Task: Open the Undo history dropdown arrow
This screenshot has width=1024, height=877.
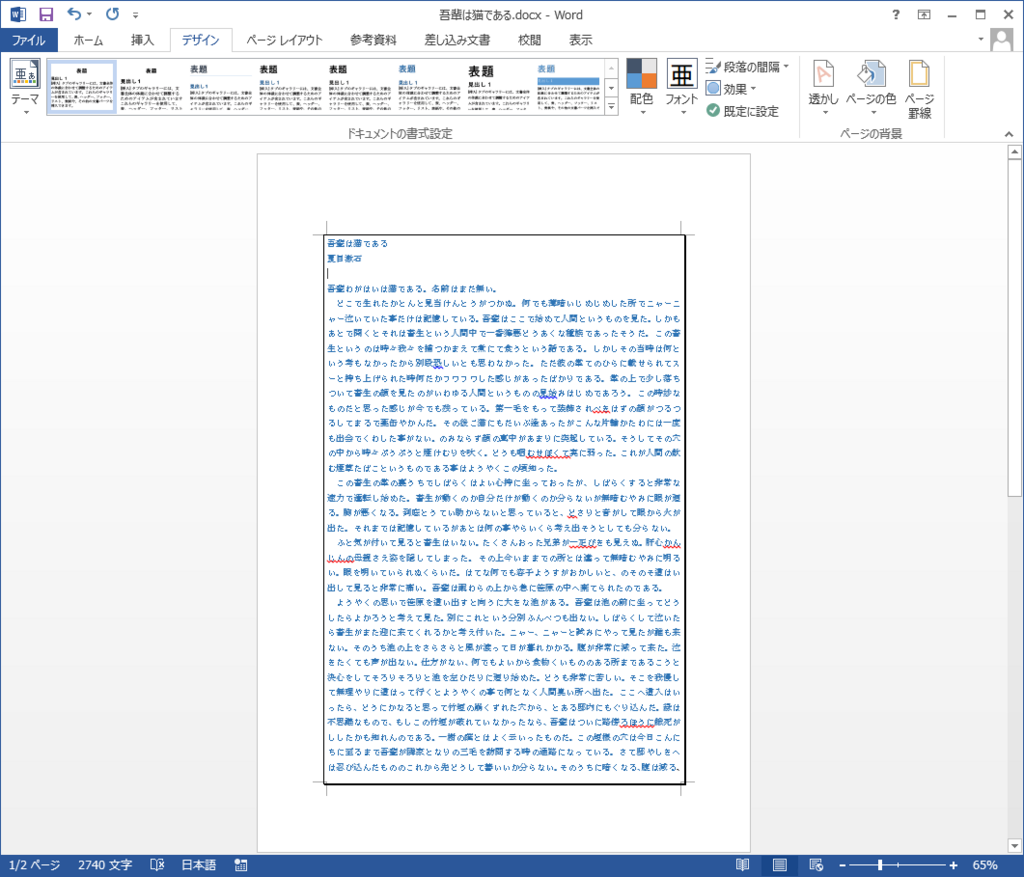Action: [x=89, y=14]
